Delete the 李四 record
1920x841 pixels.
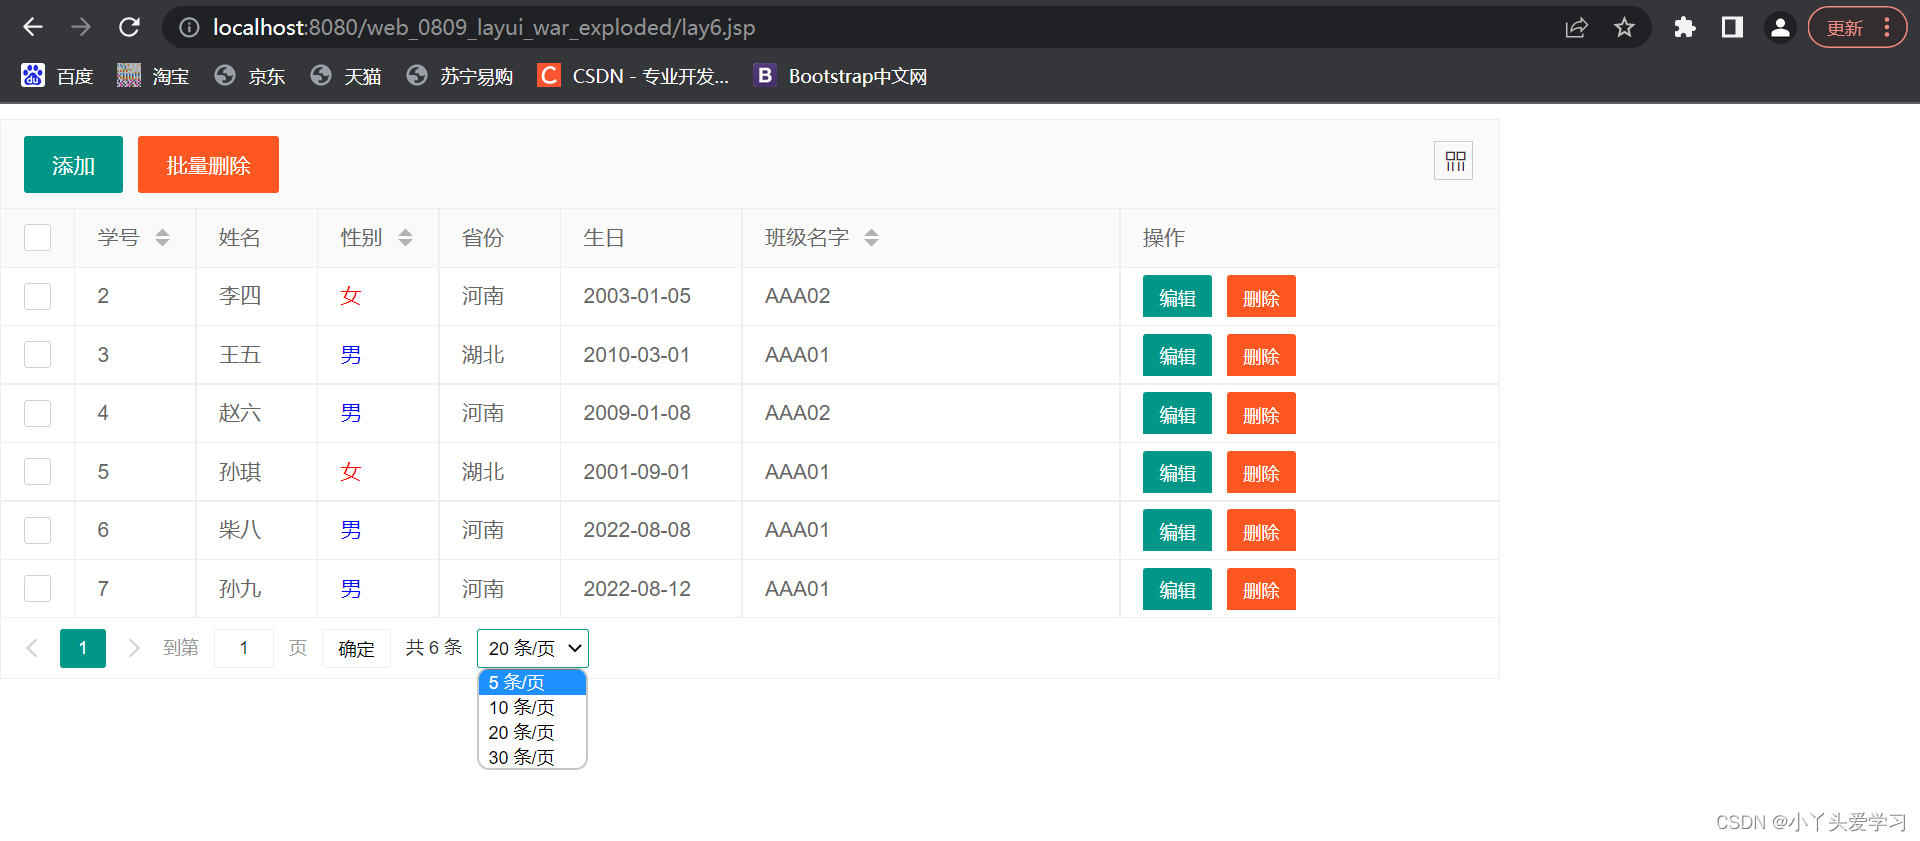tap(1261, 297)
